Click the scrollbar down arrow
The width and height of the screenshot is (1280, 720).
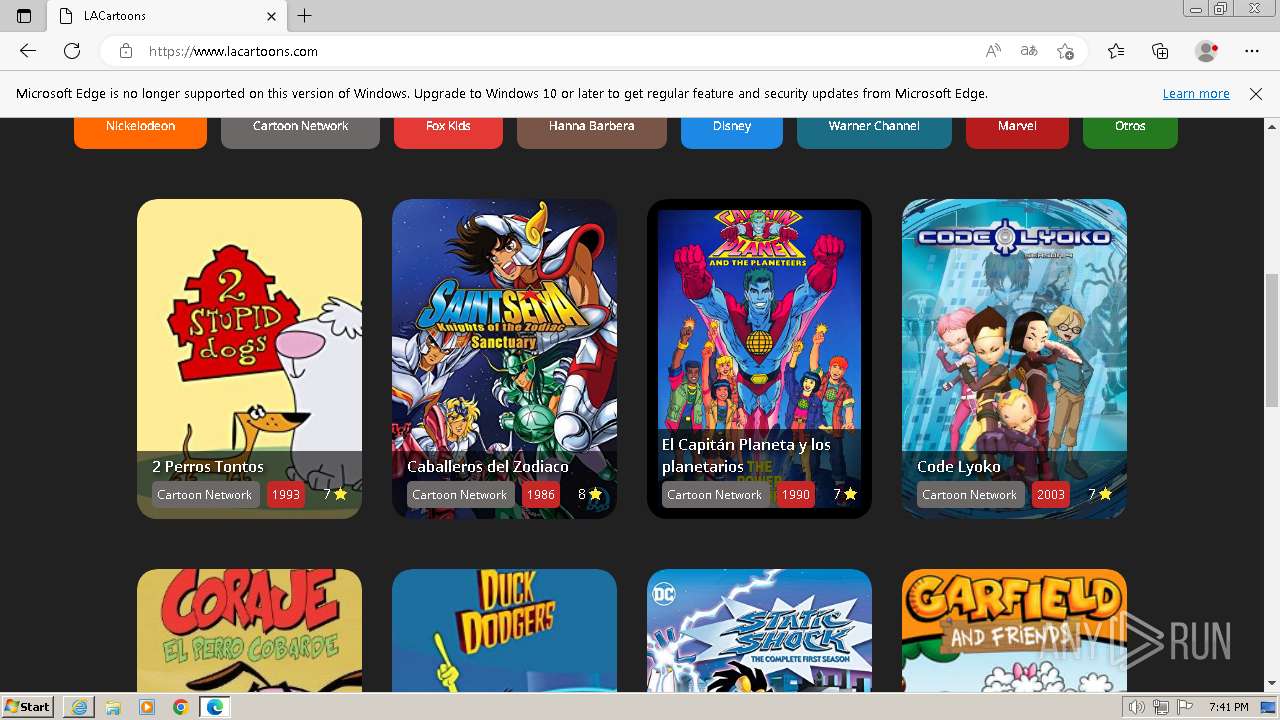click(1271, 684)
